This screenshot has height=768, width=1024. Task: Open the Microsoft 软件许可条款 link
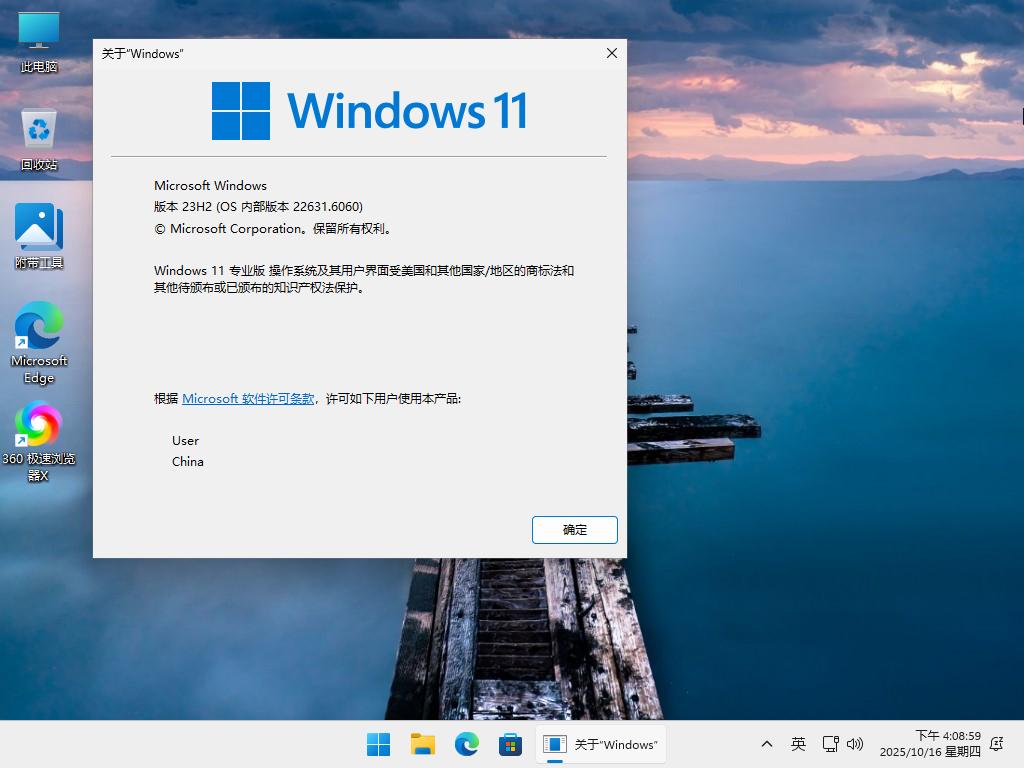(x=248, y=398)
